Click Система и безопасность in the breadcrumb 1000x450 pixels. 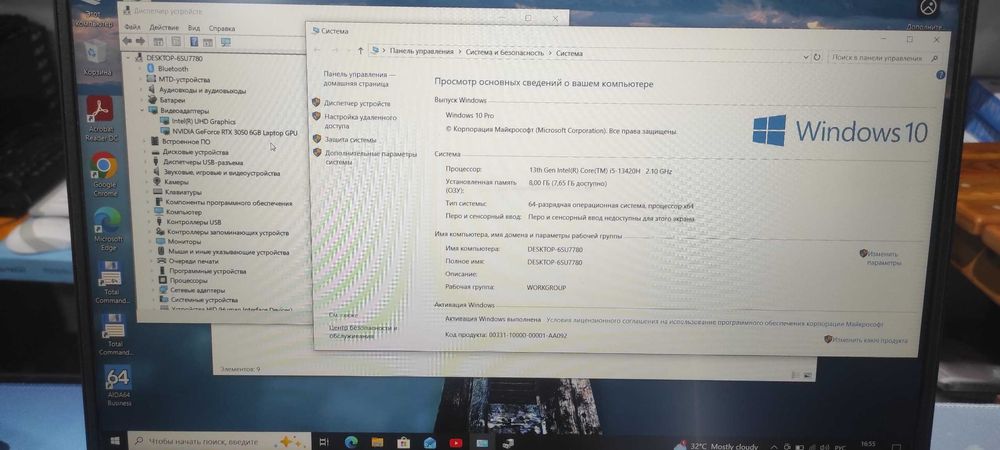pos(504,53)
